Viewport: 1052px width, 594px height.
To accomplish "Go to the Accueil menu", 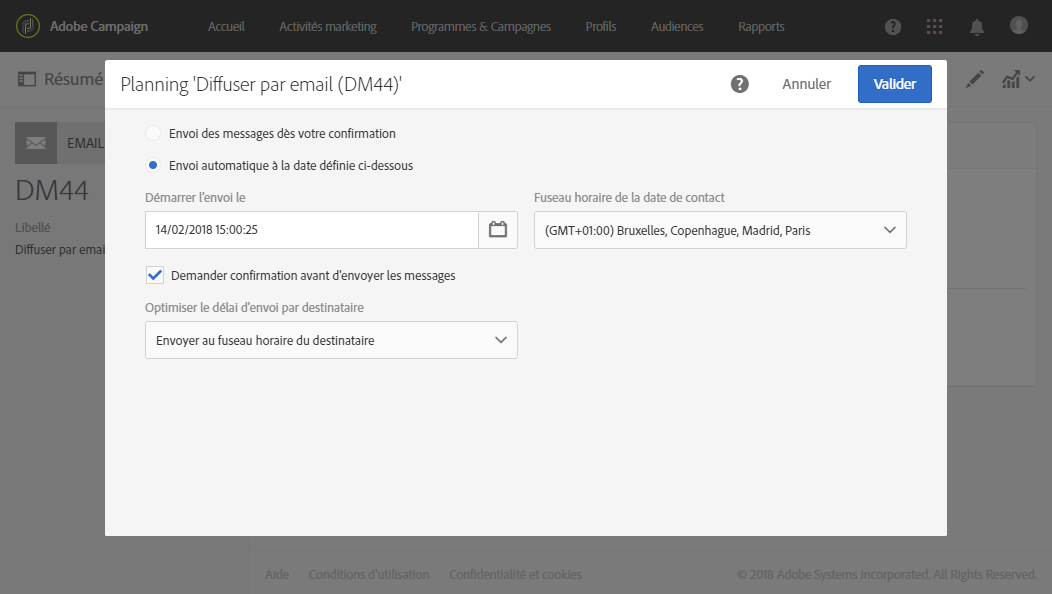I will pyautogui.click(x=226, y=26).
